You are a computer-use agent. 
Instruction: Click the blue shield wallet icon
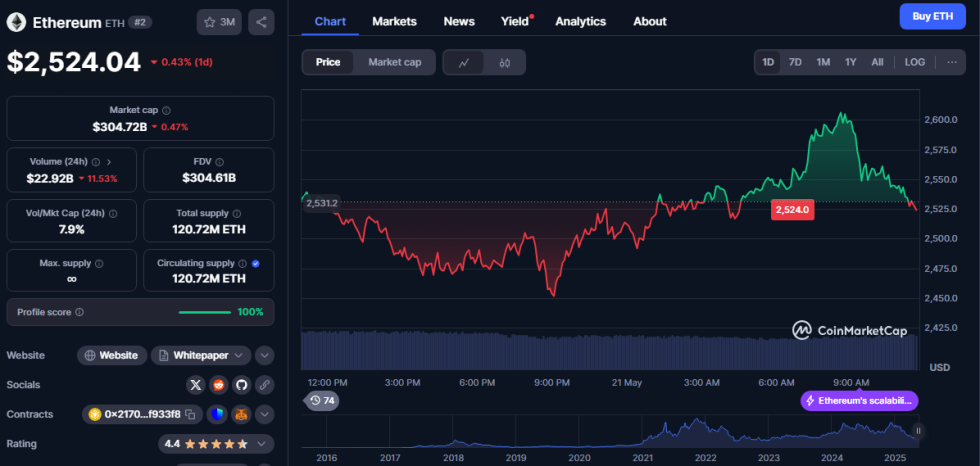218,414
